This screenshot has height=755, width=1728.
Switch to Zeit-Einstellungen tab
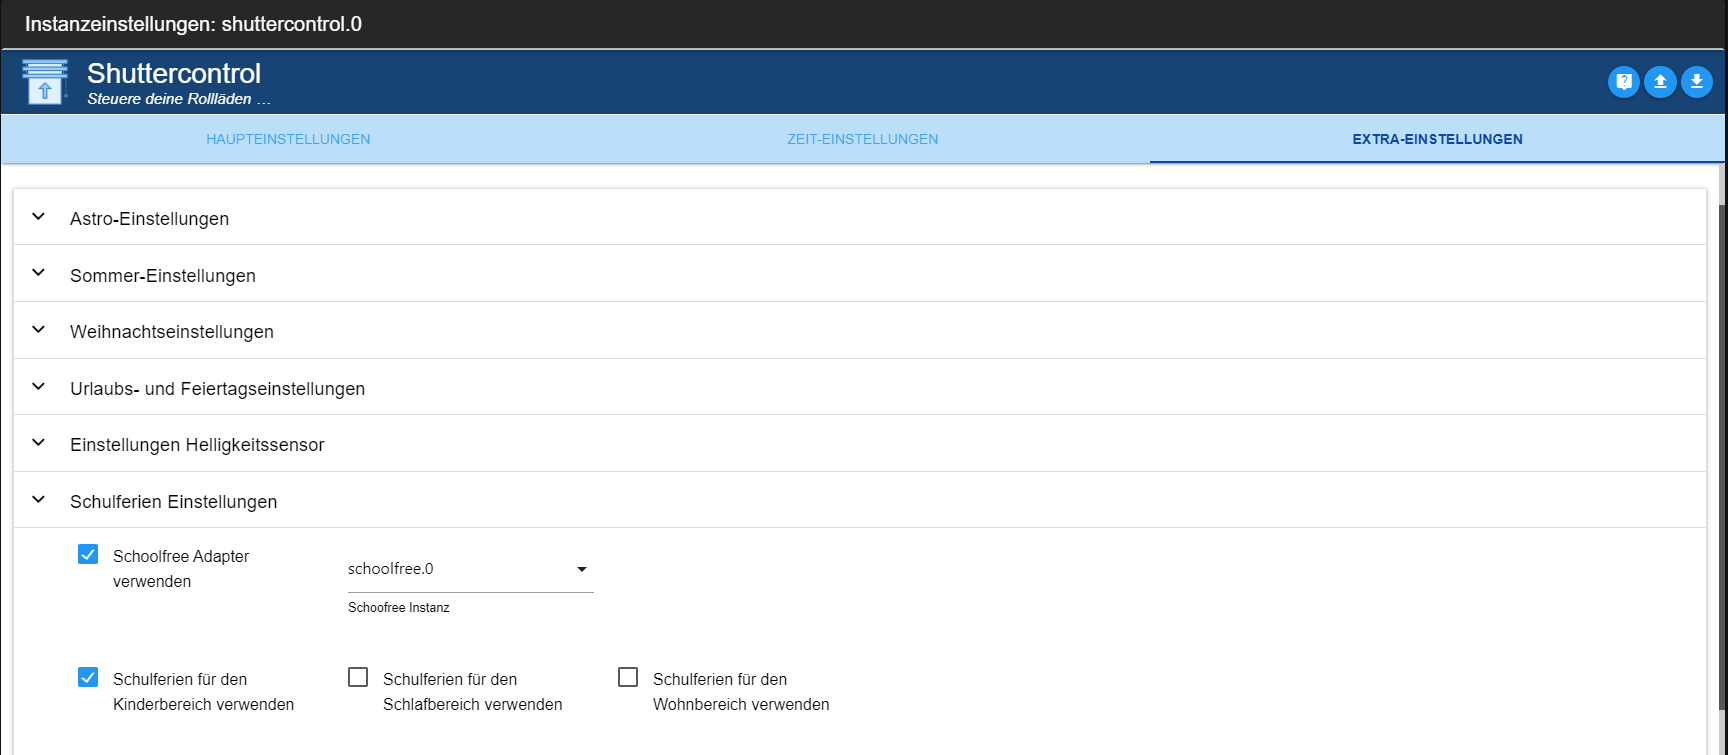[862, 139]
